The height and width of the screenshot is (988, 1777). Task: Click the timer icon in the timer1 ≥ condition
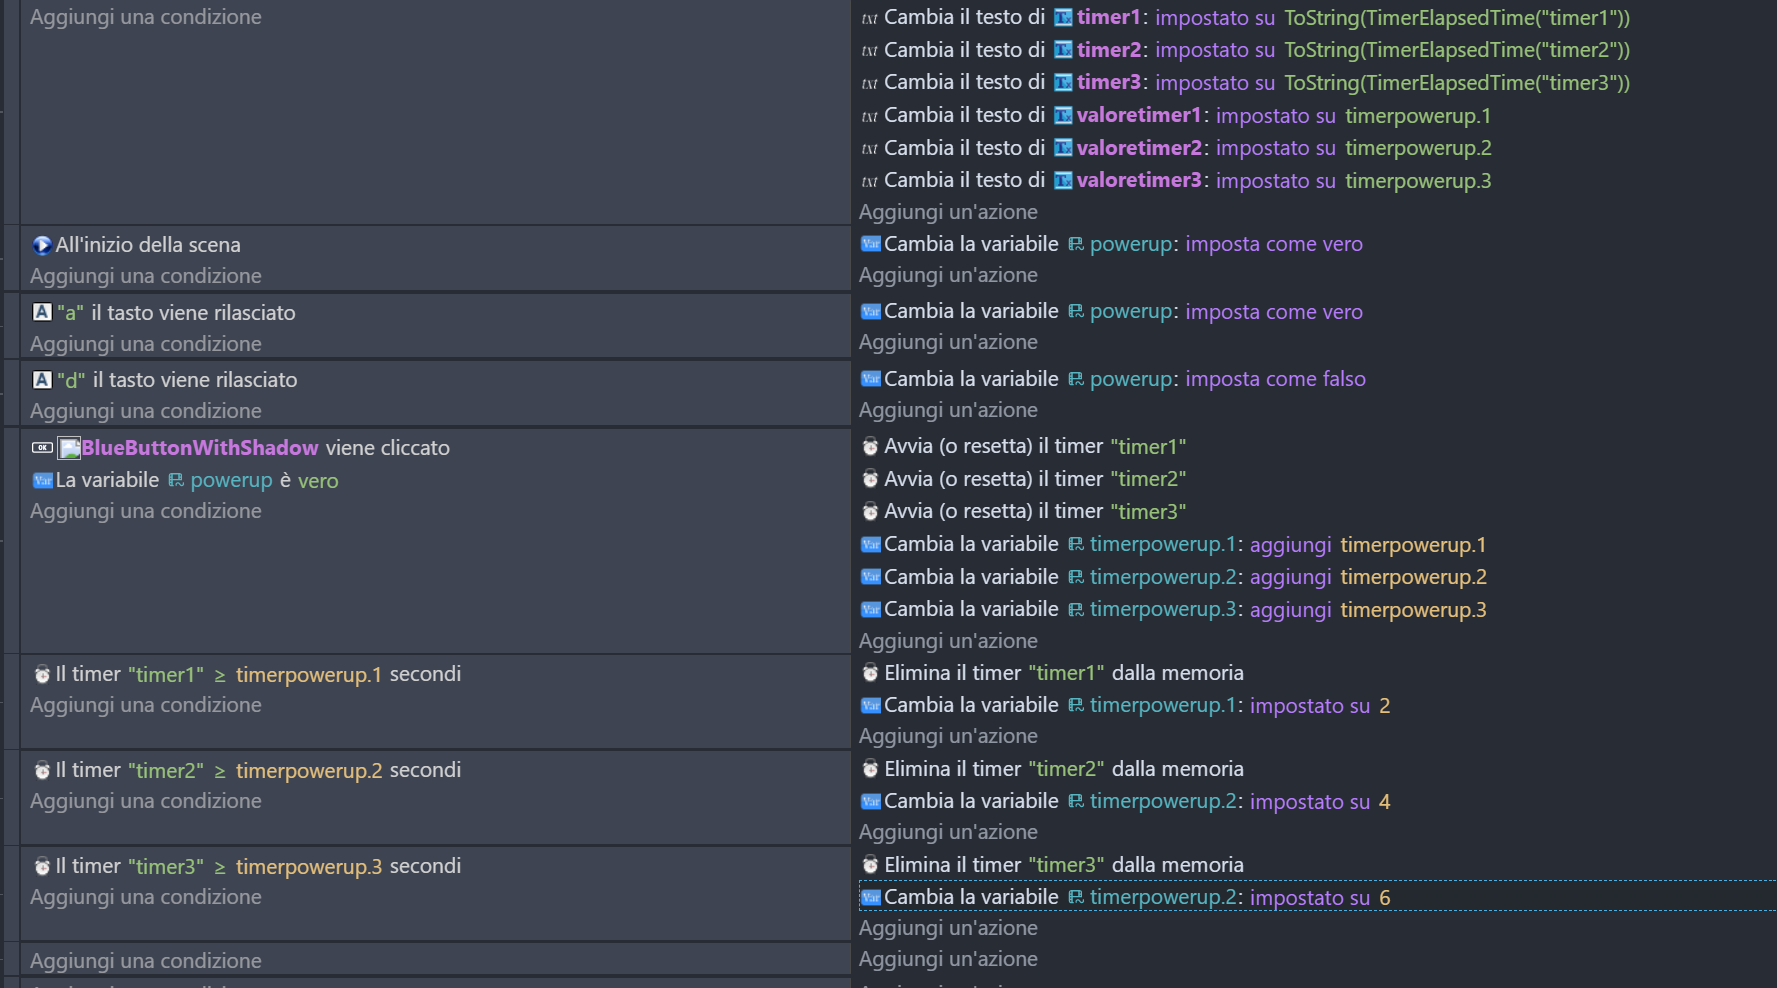tap(42, 675)
